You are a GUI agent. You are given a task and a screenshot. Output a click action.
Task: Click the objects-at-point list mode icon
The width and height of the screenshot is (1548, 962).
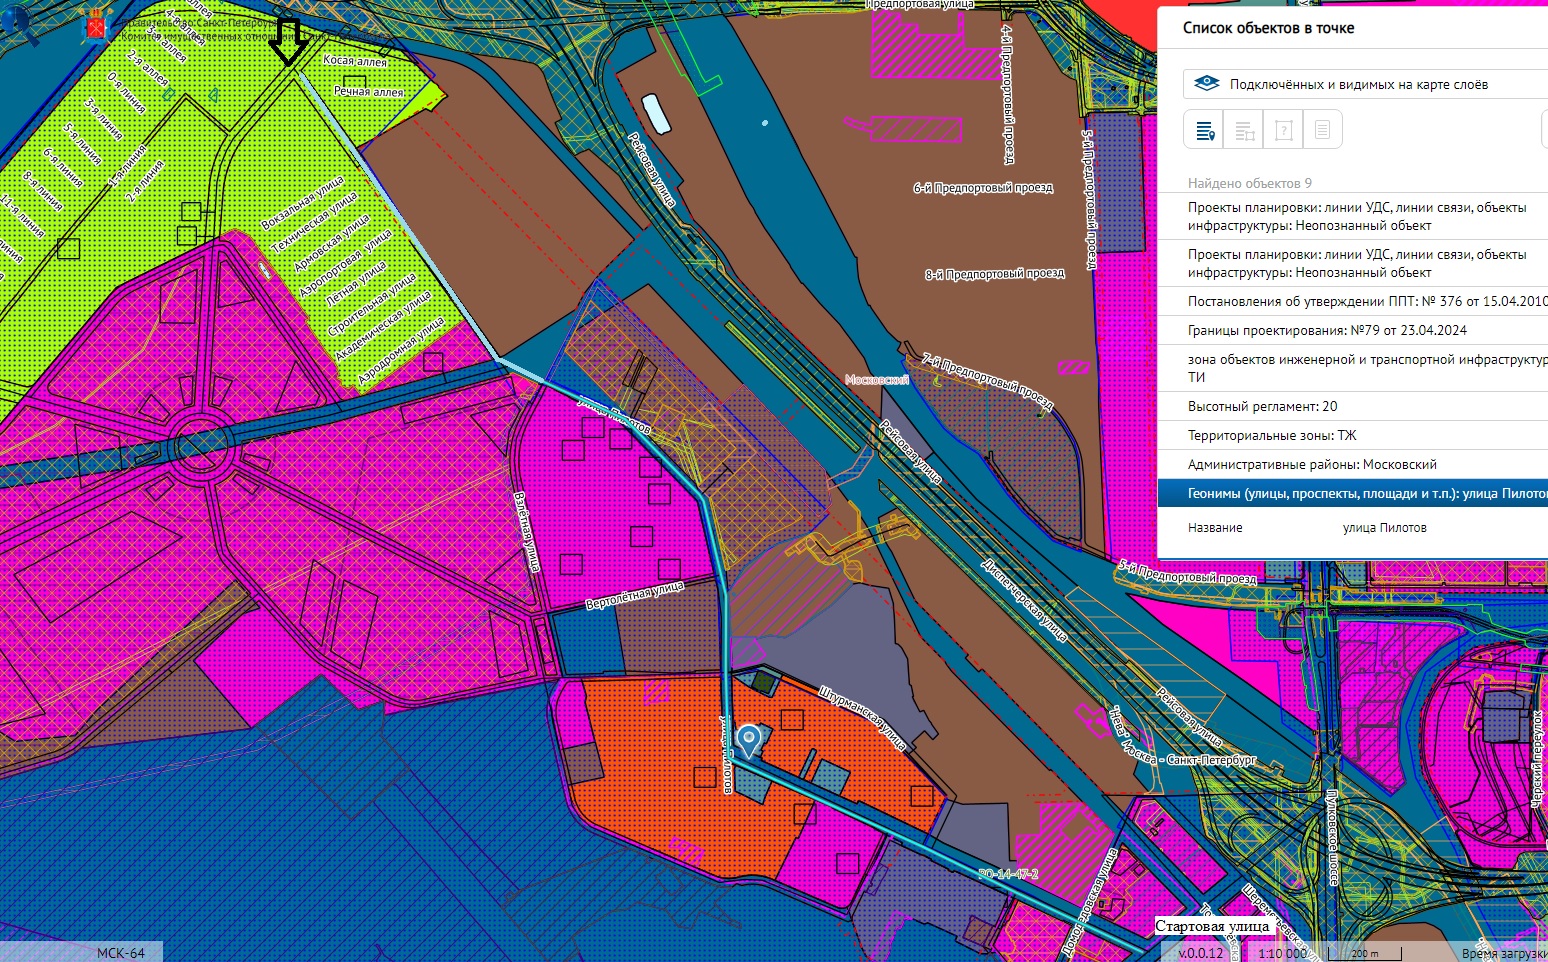click(1204, 130)
